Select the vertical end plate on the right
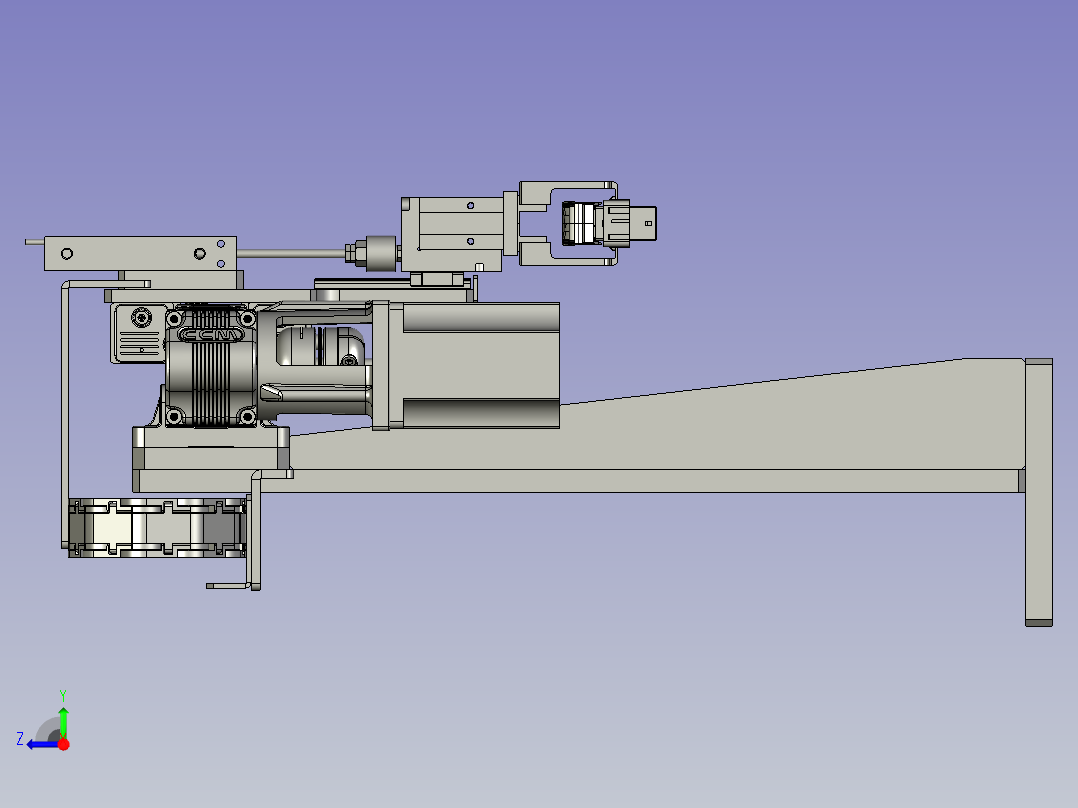 point(1039,492)
